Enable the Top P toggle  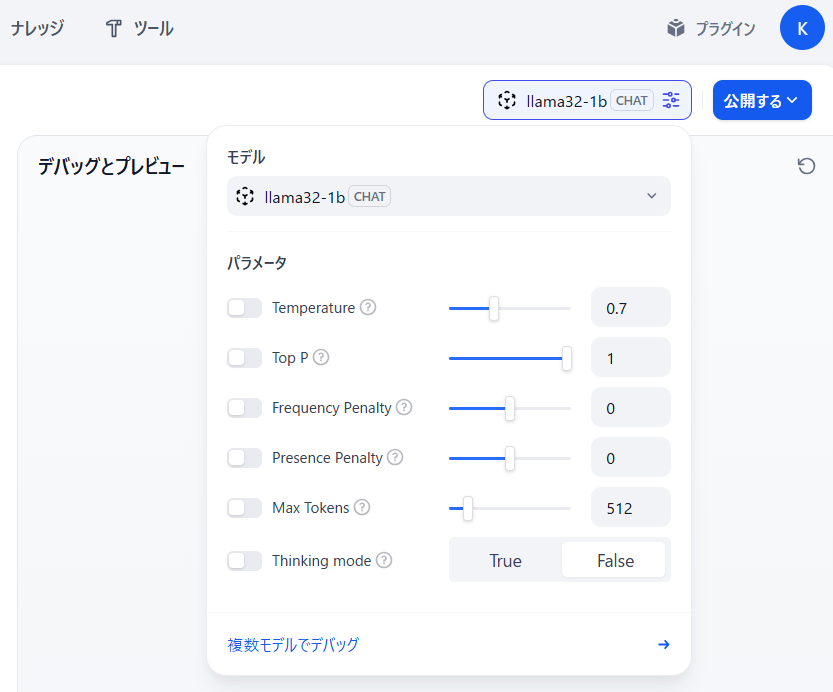[x=244, y=357]
